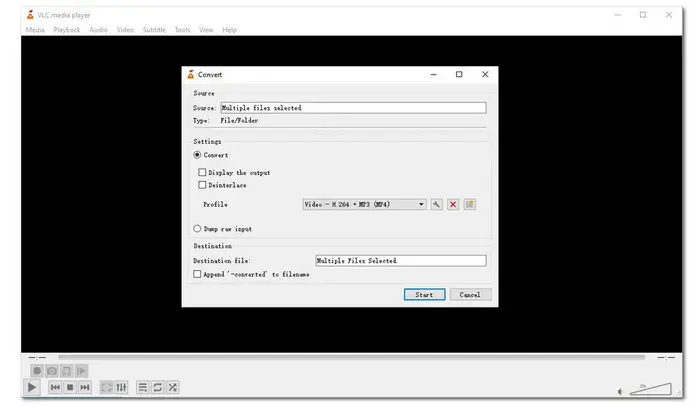Open the Video menu

(125, 30)
